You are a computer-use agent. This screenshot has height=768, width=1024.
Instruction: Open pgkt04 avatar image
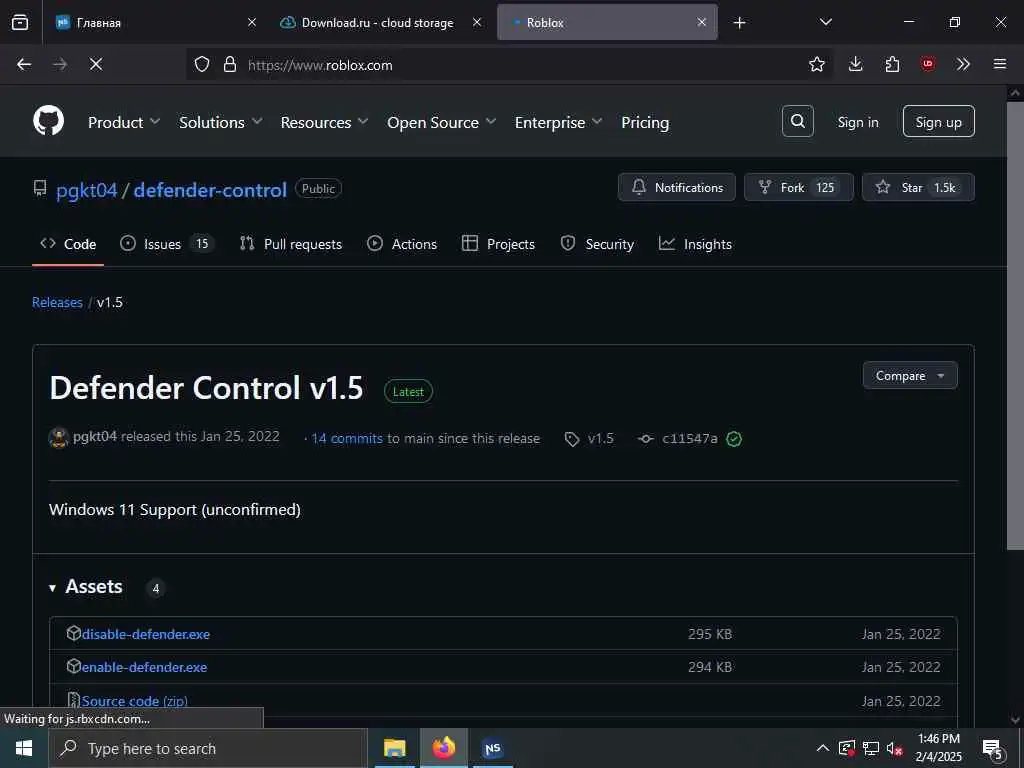pos(59,438)
